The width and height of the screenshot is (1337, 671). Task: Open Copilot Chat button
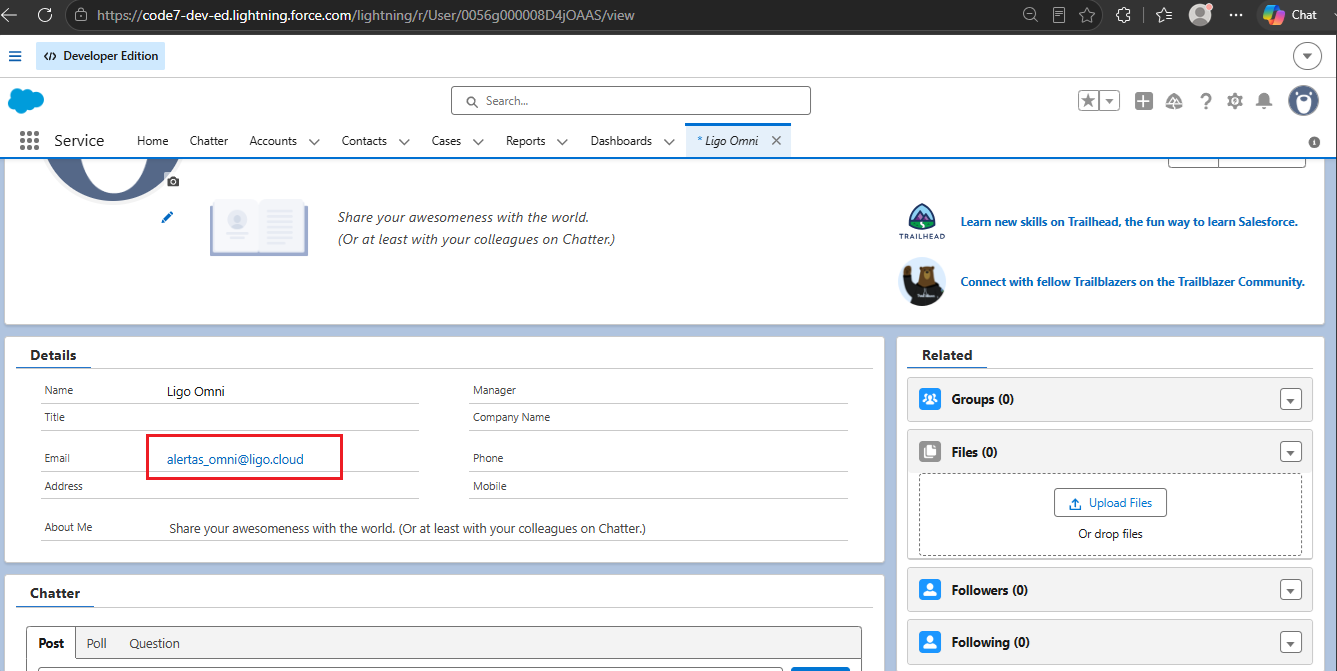tap(1290, 15)
